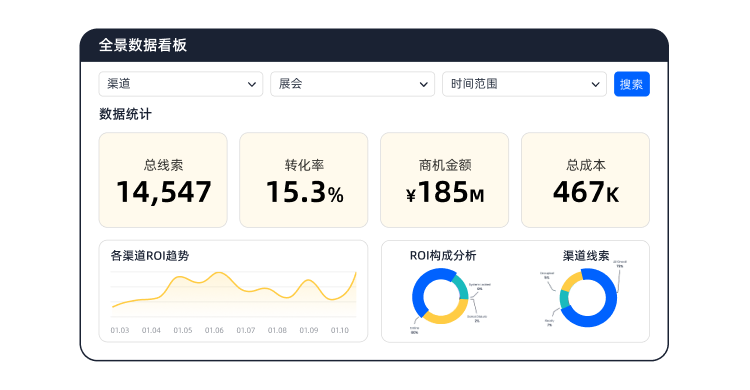The image size is (750, 390).
Task: Click the 01.07 axis label
Action: [x=246, y=330]
